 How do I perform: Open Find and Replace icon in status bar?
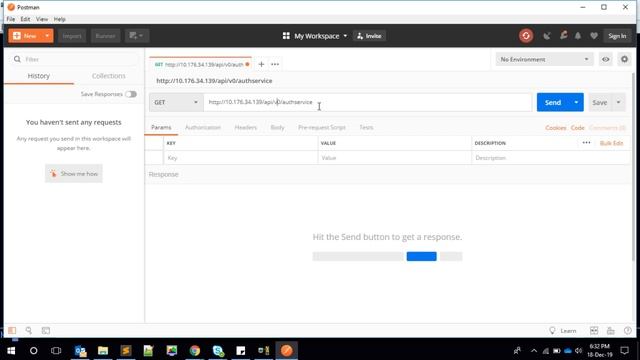(x=29, y=330)
